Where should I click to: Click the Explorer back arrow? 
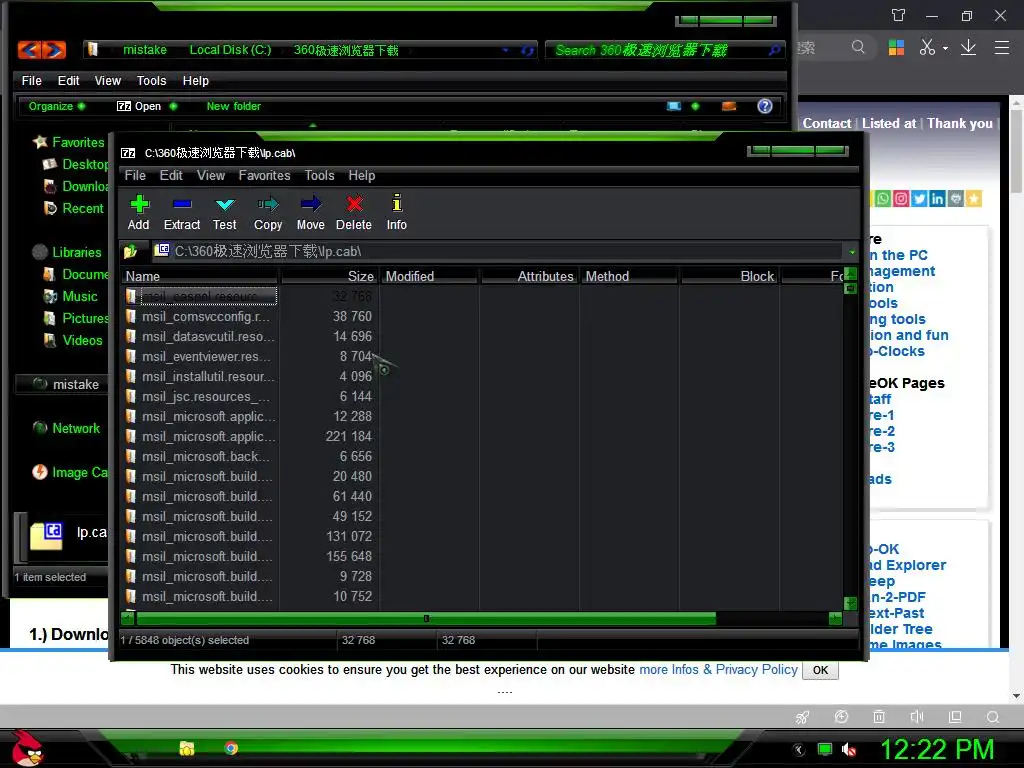29,50
